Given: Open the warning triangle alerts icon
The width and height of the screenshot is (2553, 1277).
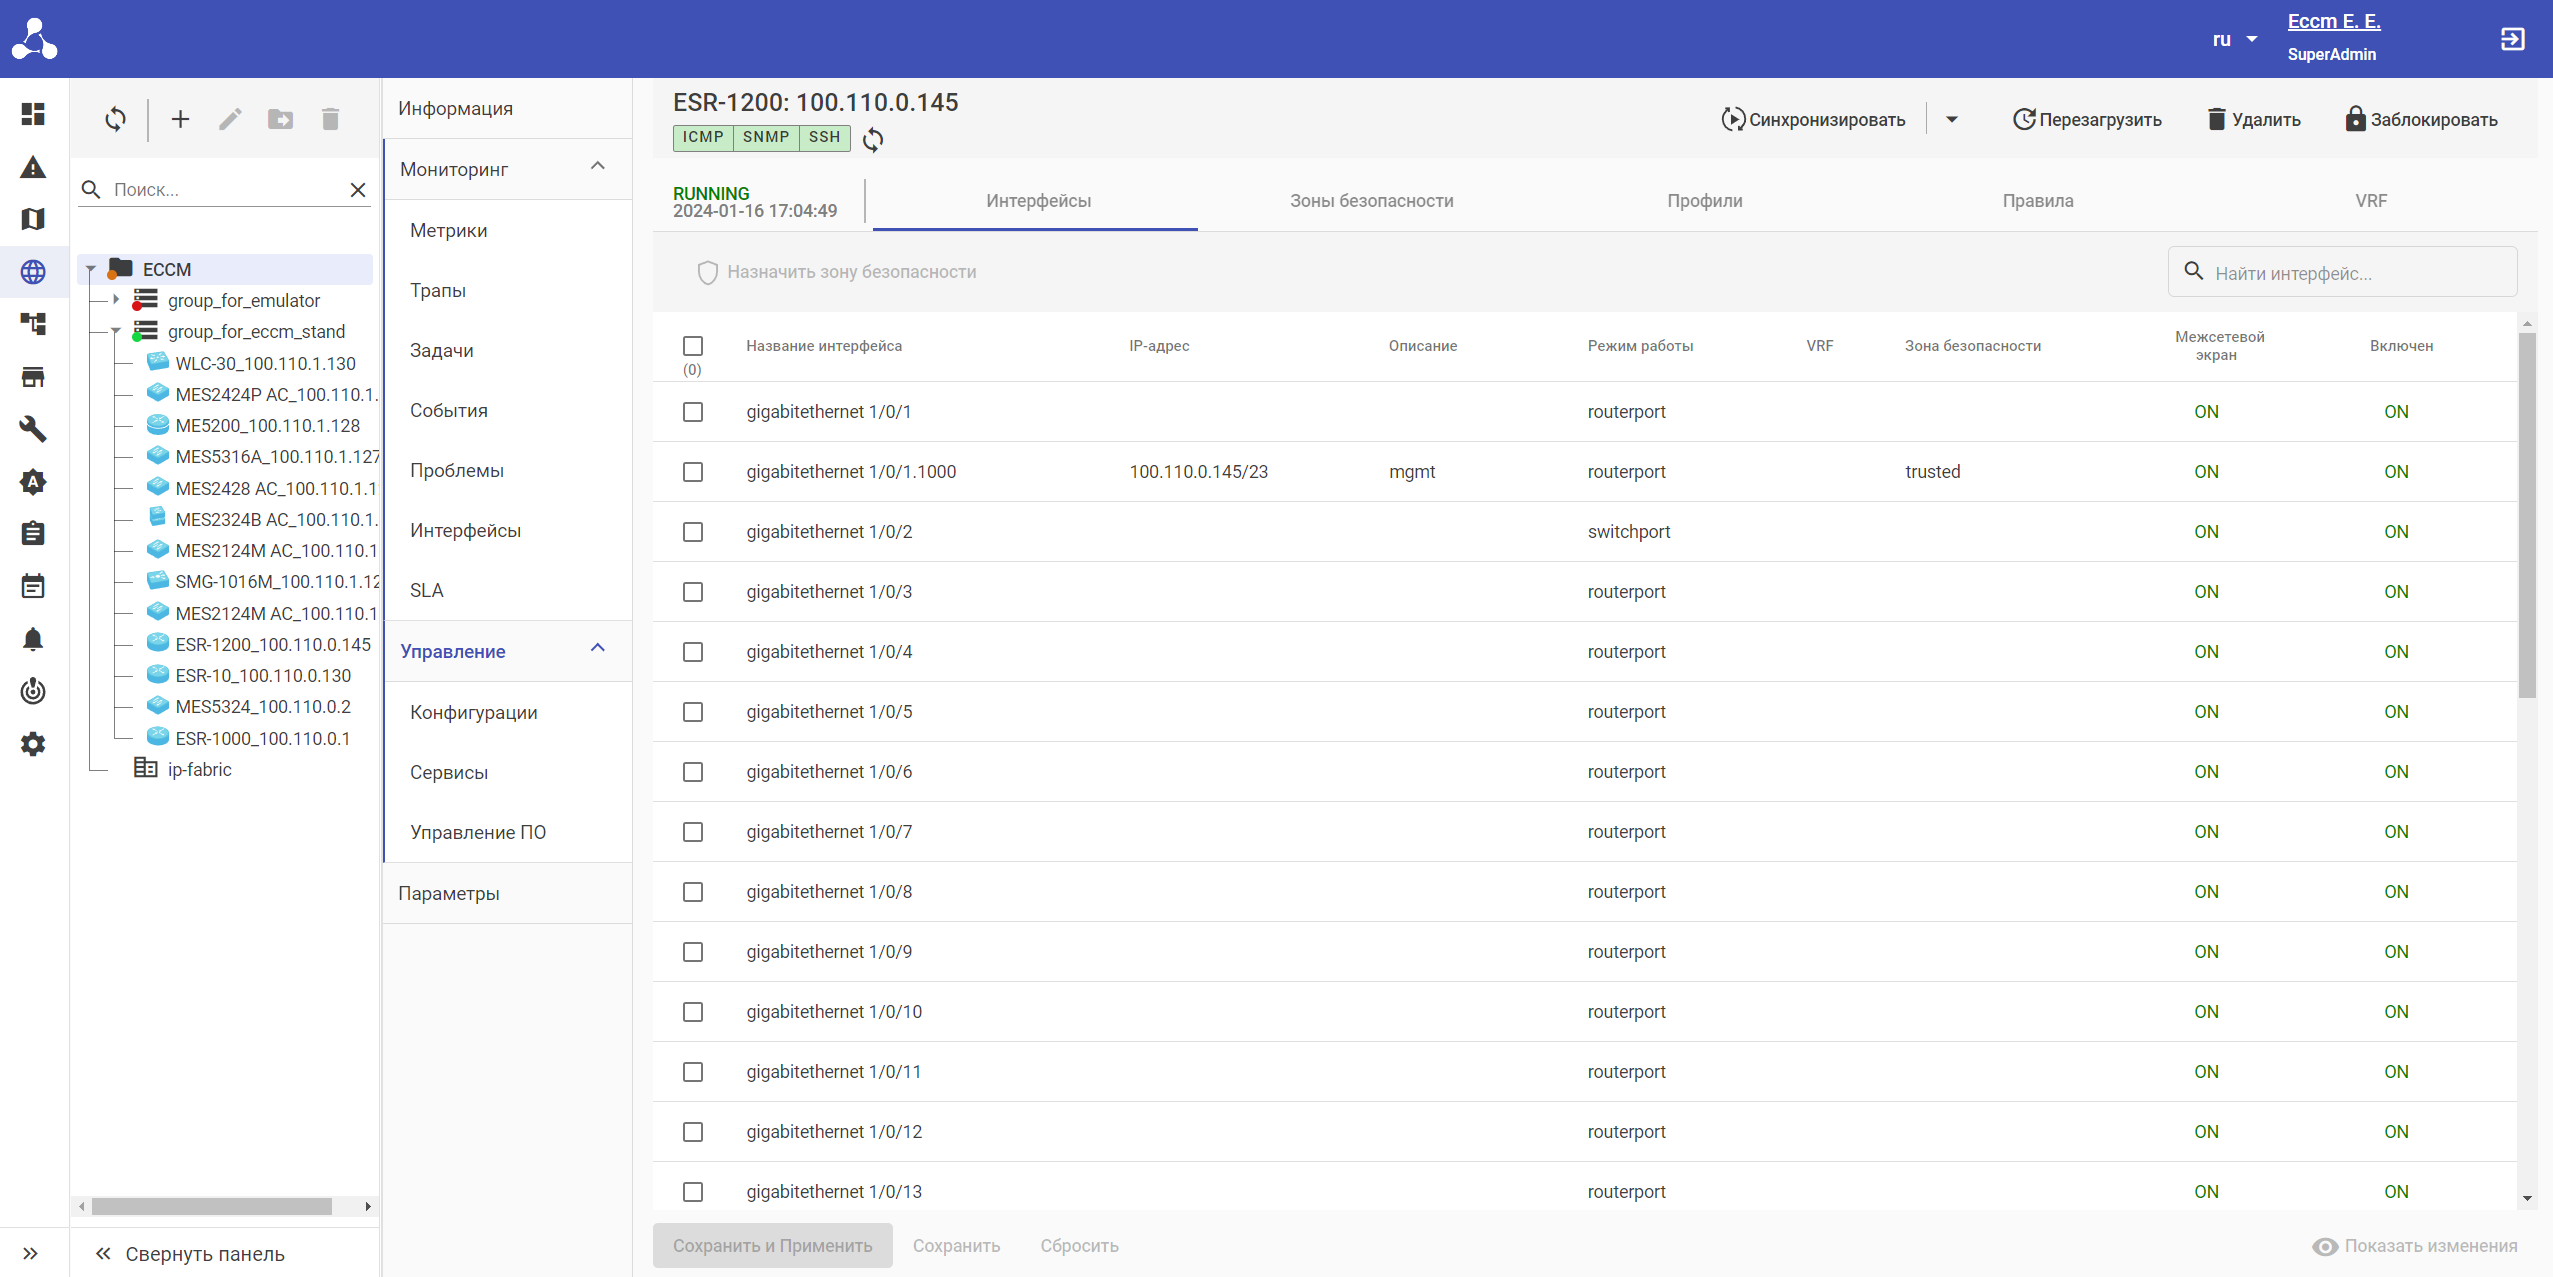Looking at the screenshot, I should tap(33, 167).
